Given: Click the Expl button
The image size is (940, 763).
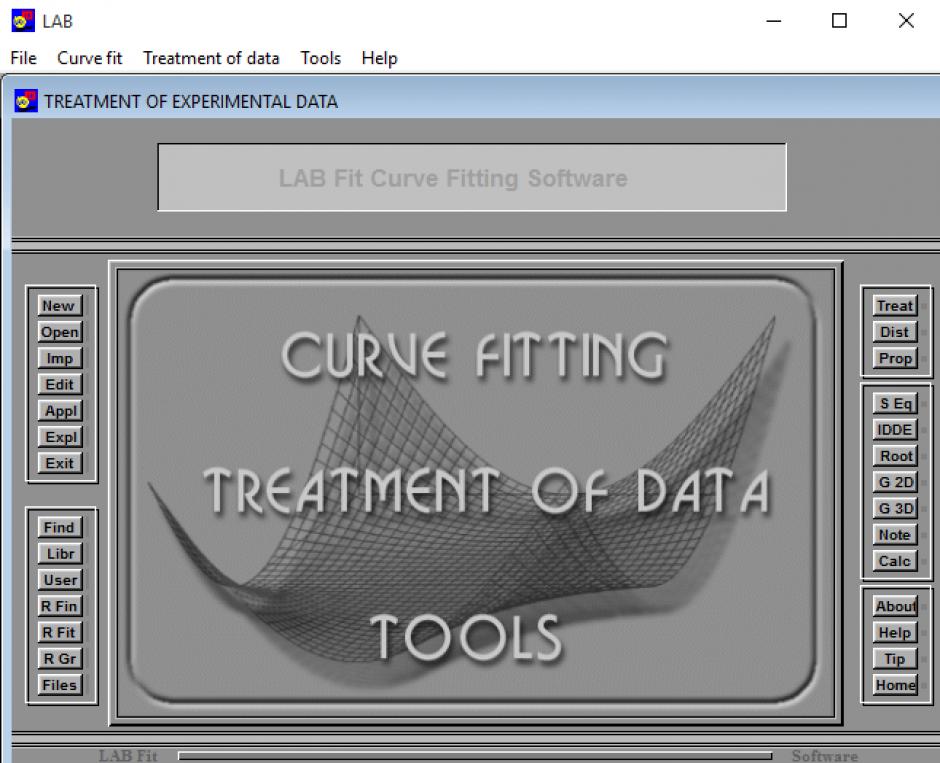Looking at the screenshot, I should click(59, 437).
